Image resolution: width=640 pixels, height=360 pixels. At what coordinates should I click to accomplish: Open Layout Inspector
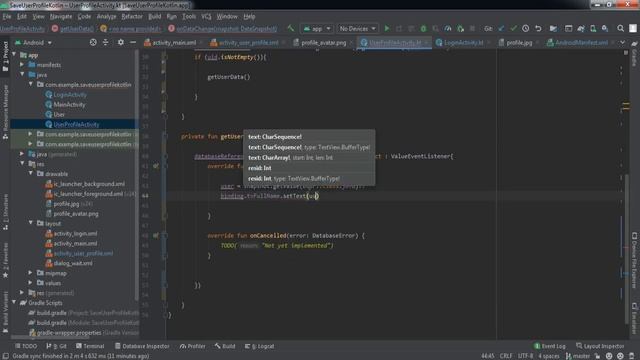pos(600,346)
